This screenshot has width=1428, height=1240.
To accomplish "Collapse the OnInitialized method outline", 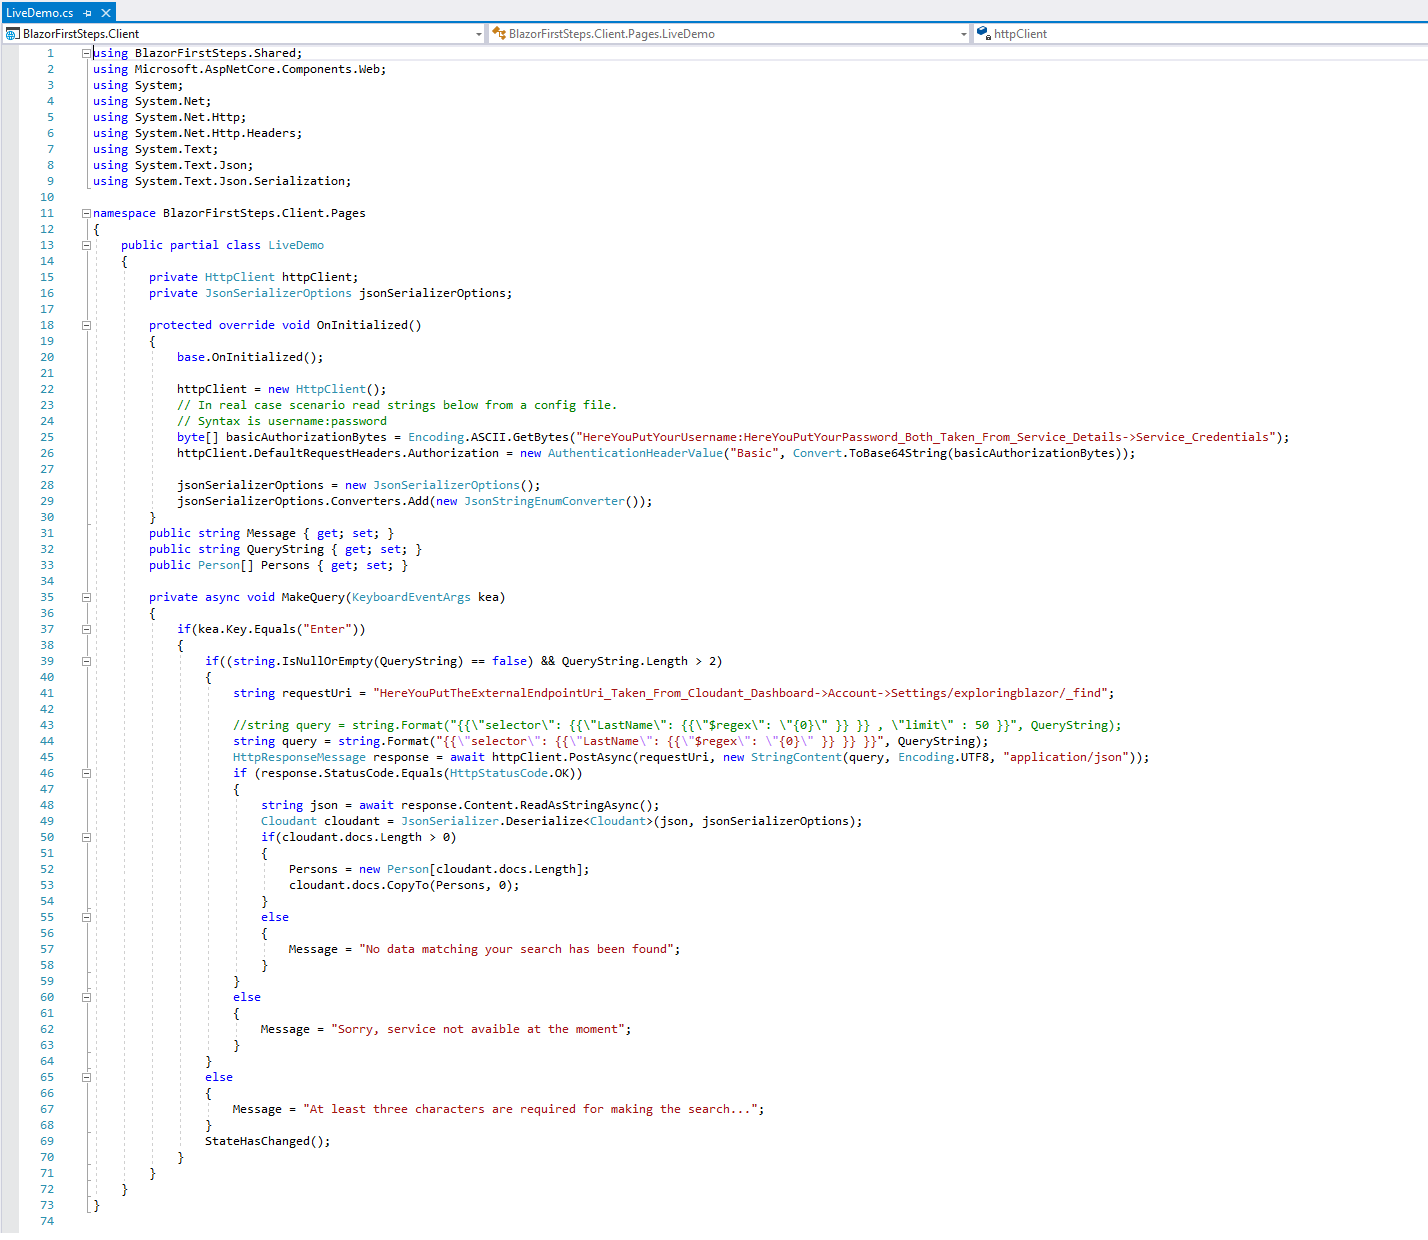I will coord(86,325).
